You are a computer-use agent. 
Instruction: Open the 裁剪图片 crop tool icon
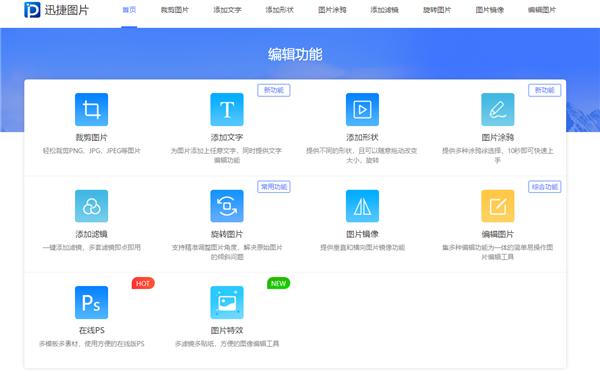(91, 109)
